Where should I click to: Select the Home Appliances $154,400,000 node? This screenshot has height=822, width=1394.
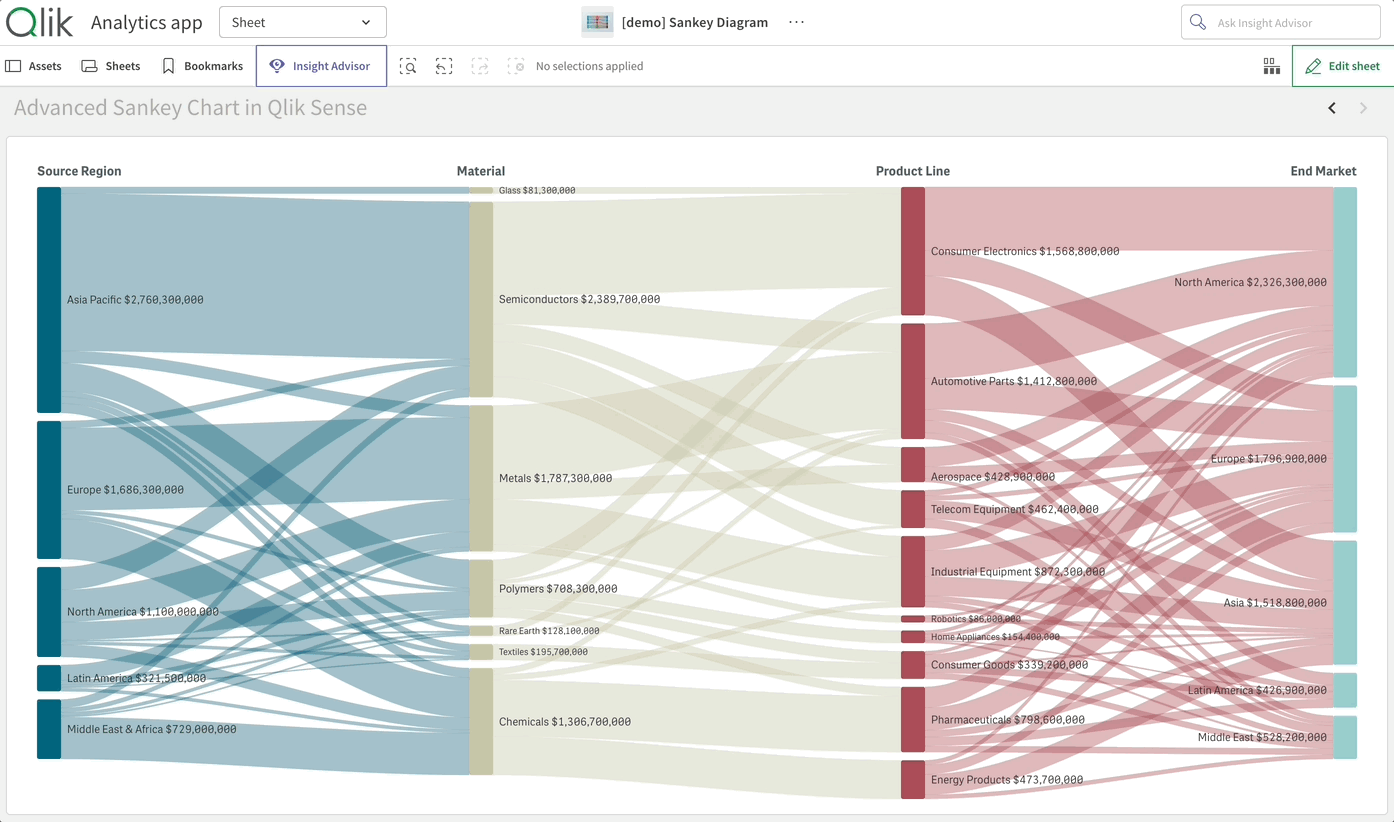click(x=913, y=637)
